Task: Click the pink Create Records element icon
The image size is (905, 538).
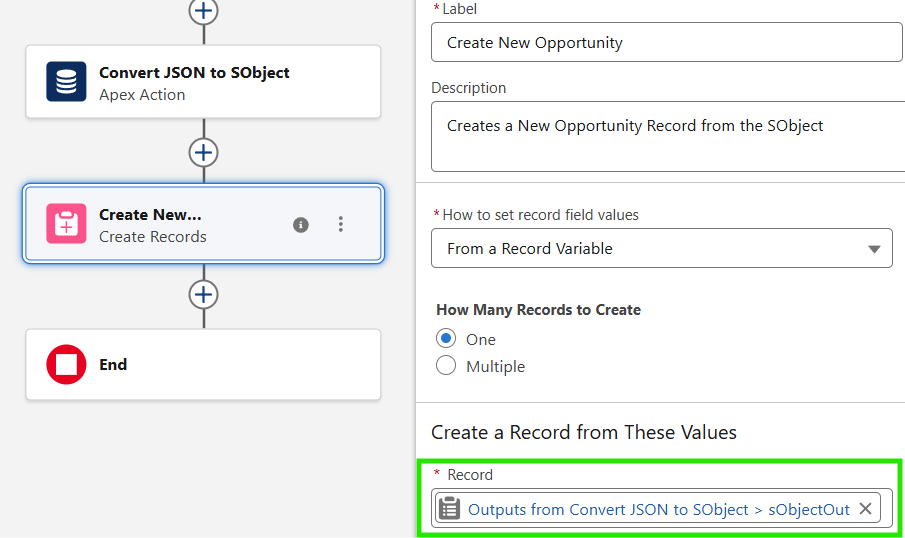Action: pyautogui.click(x=66, y=224)
